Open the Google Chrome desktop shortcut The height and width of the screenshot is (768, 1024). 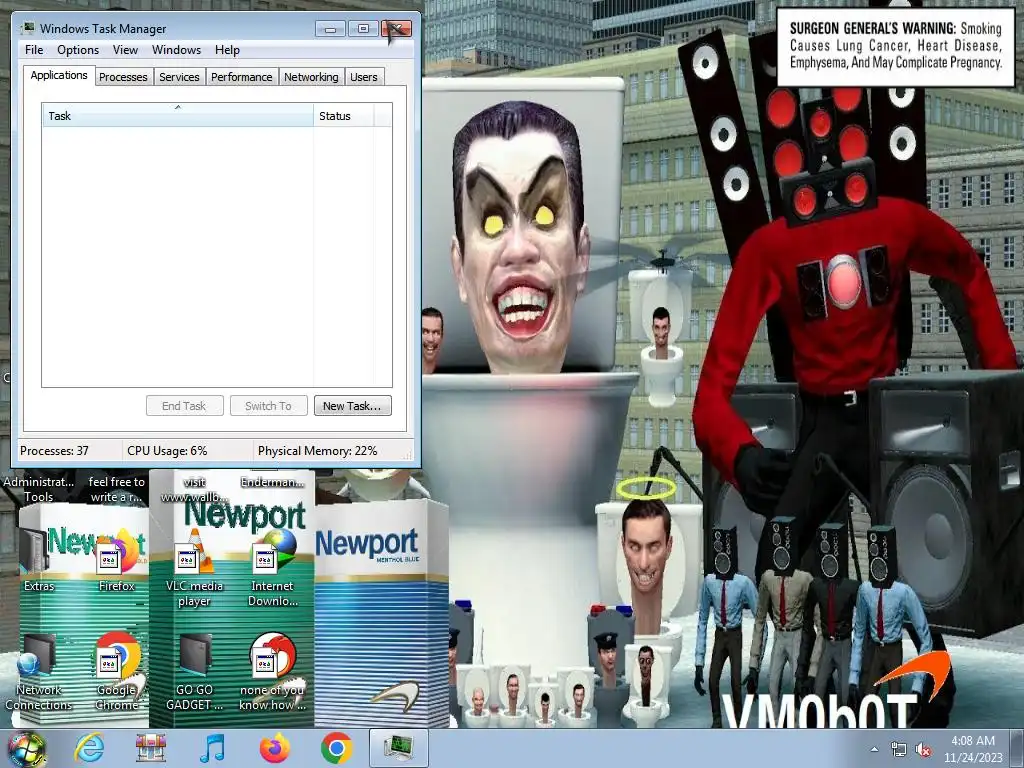coord(117,673)
